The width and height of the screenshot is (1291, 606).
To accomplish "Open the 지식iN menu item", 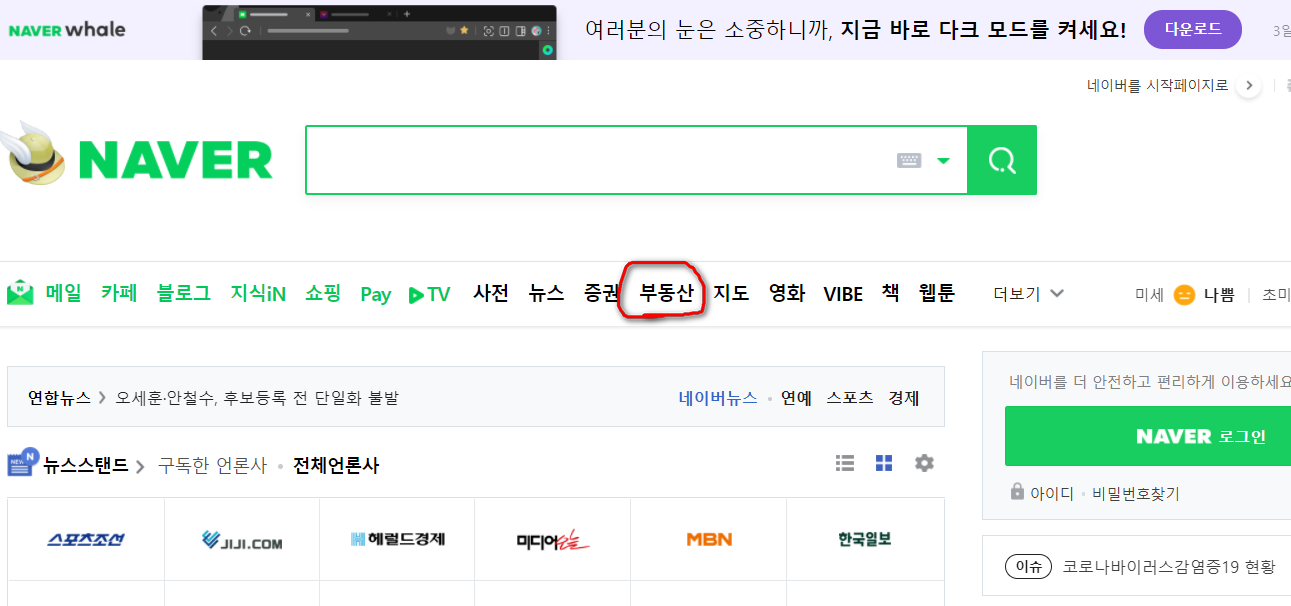I will click(258, 293).
